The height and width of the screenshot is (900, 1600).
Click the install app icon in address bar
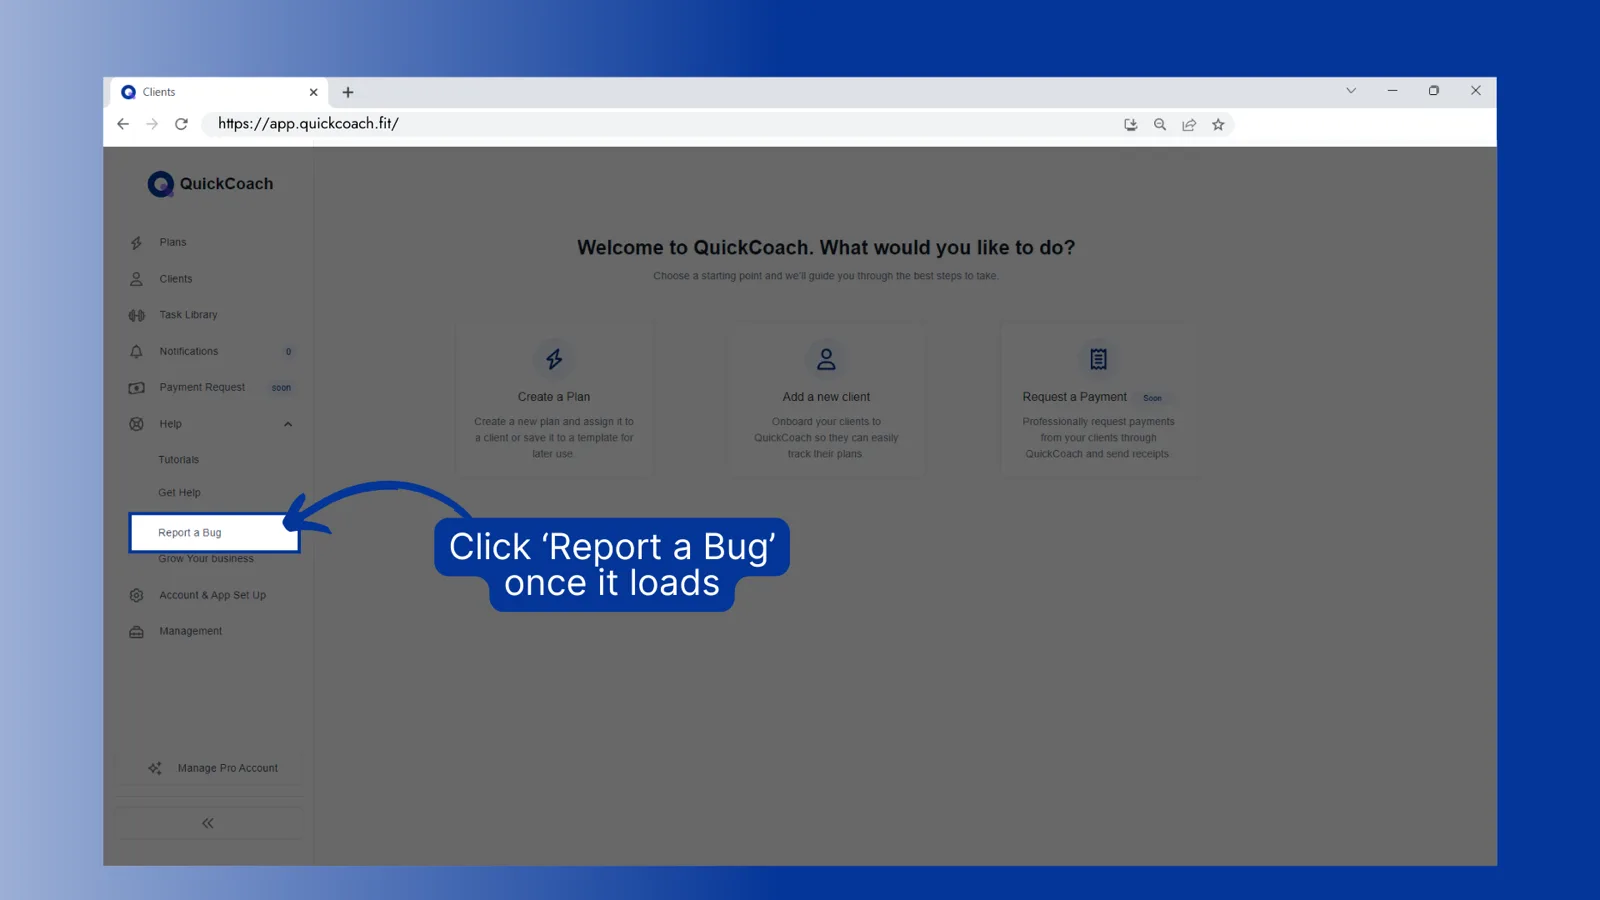[1131, 125]
